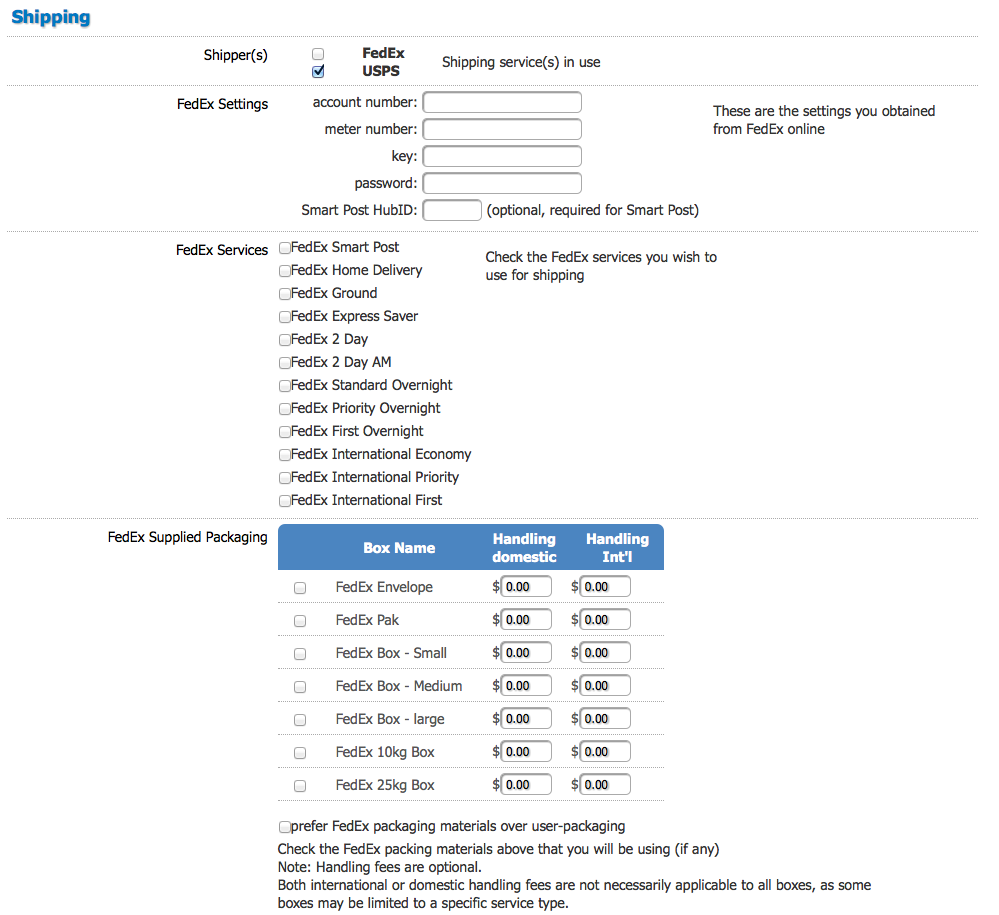999x915 pixels.
Task: Check the FedEx Smart Post service
Action: (x=285, y=248)
